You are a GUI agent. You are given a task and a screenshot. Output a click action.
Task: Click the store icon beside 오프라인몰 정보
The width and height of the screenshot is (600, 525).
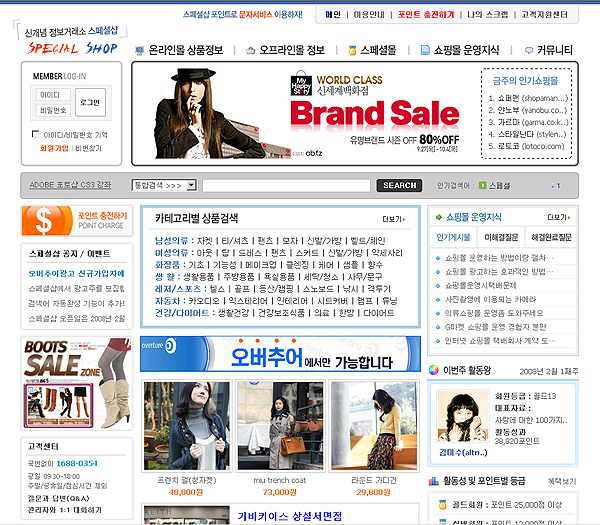coord(250,50)
